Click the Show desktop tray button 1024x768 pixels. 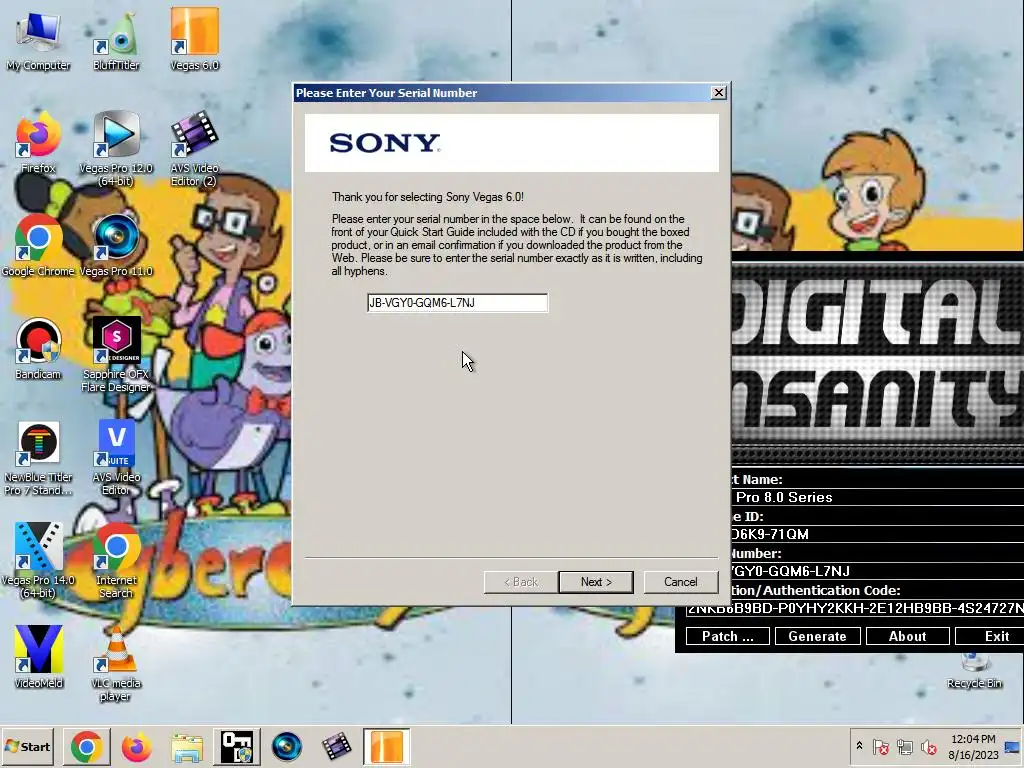(x=1014, y=746)
